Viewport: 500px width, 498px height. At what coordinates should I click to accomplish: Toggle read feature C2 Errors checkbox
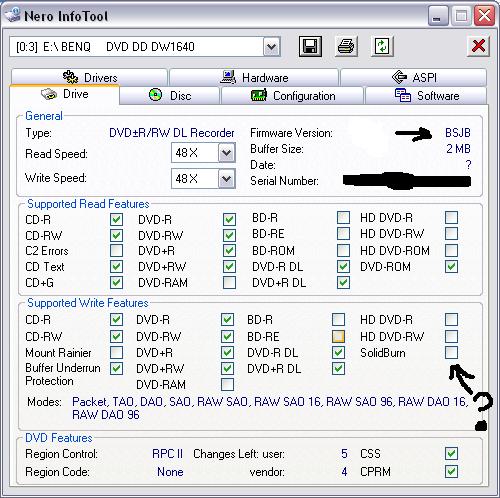[116, 251]
